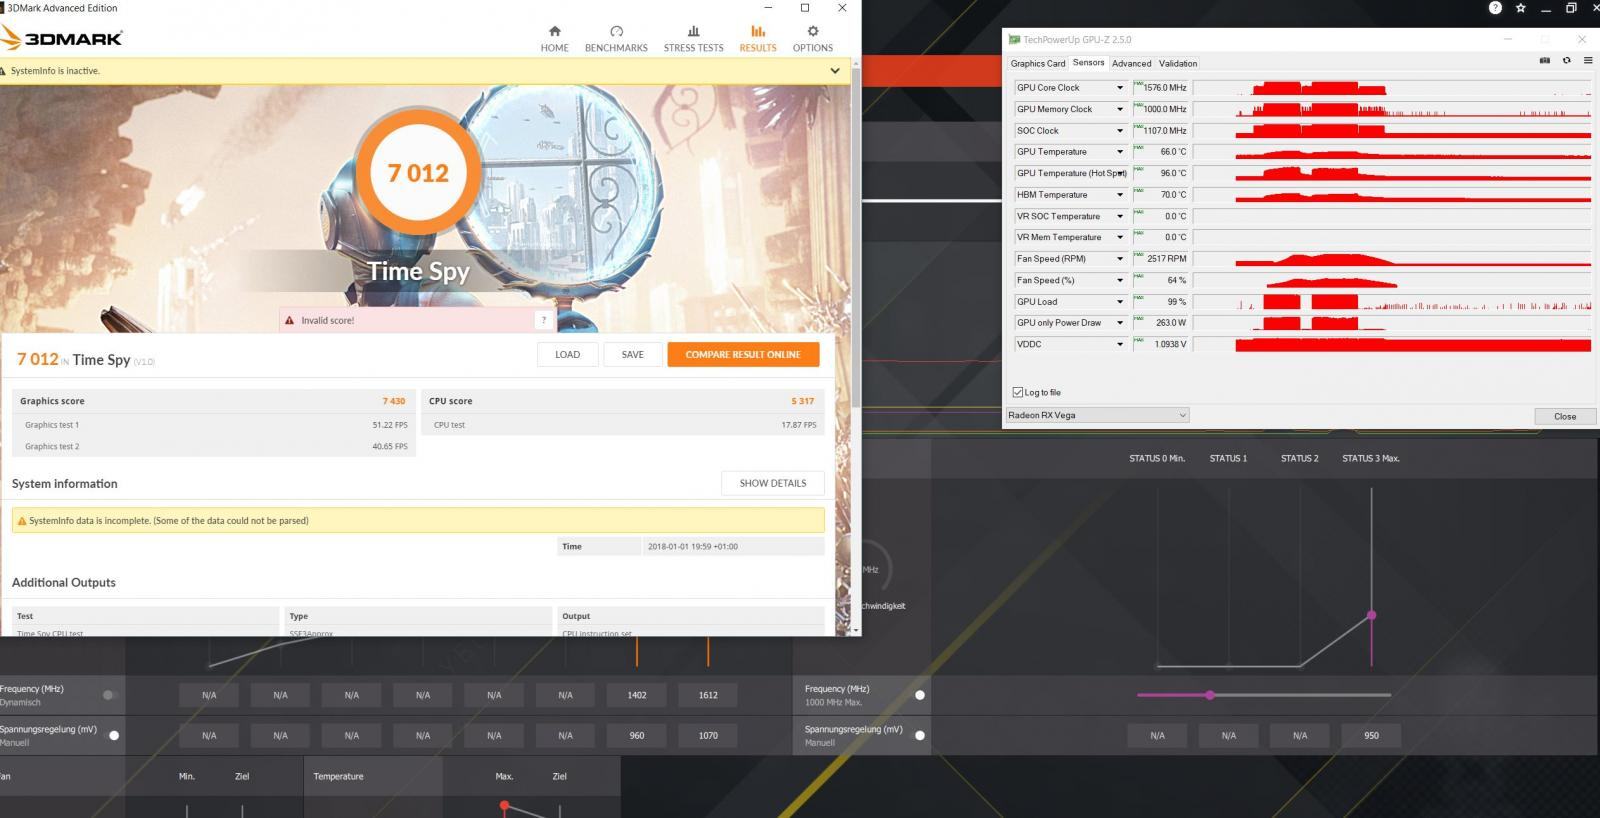
Task: Open Radeon RX Vega device selector
Action: pos(1097,415)
